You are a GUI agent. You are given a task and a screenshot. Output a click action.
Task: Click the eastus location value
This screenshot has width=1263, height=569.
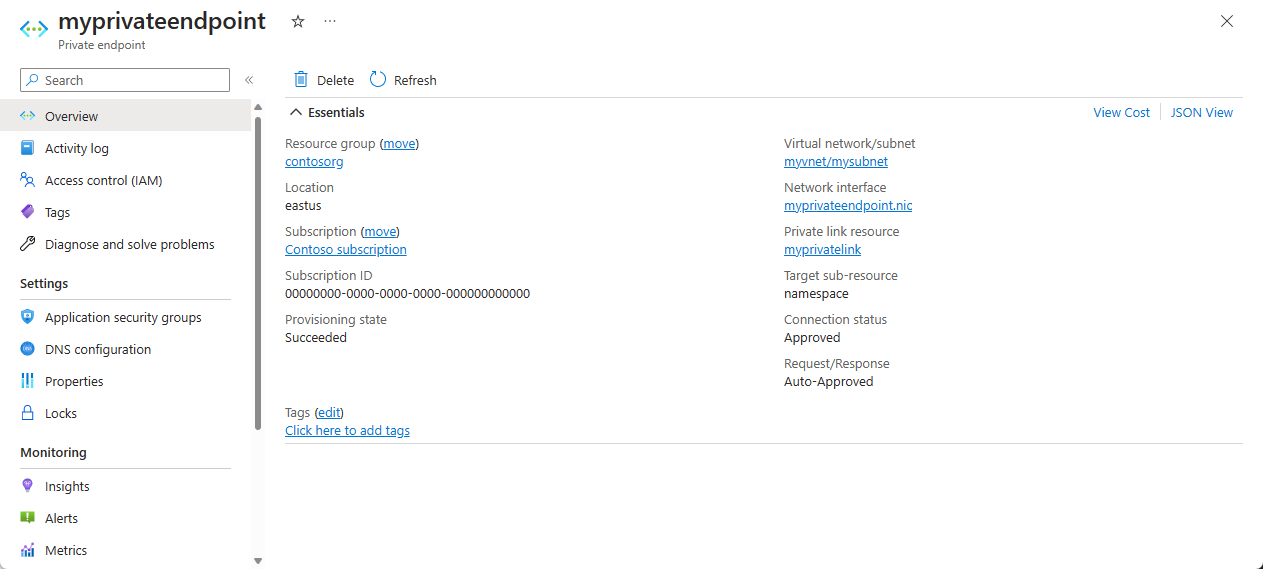point(303,205)
